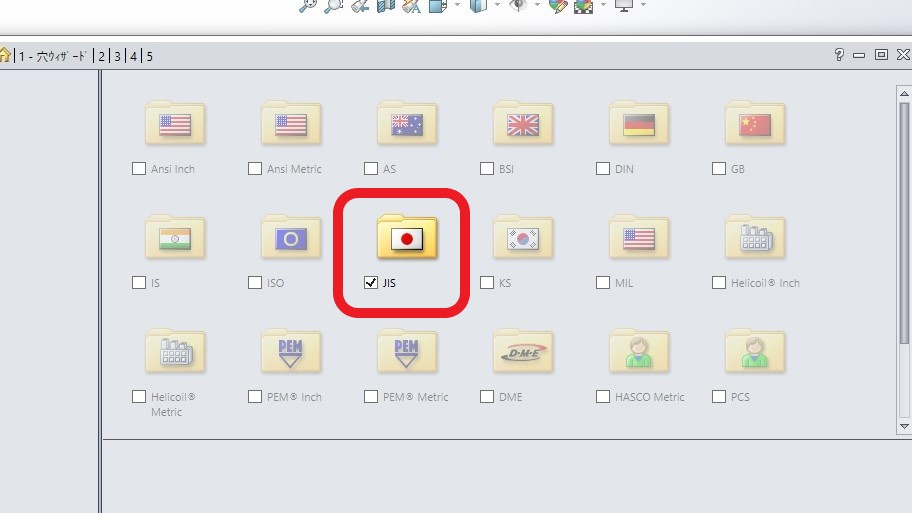Click the home icon in the wizard bar
This screenshot has width=912, height=513.
[x=5, y=55]
